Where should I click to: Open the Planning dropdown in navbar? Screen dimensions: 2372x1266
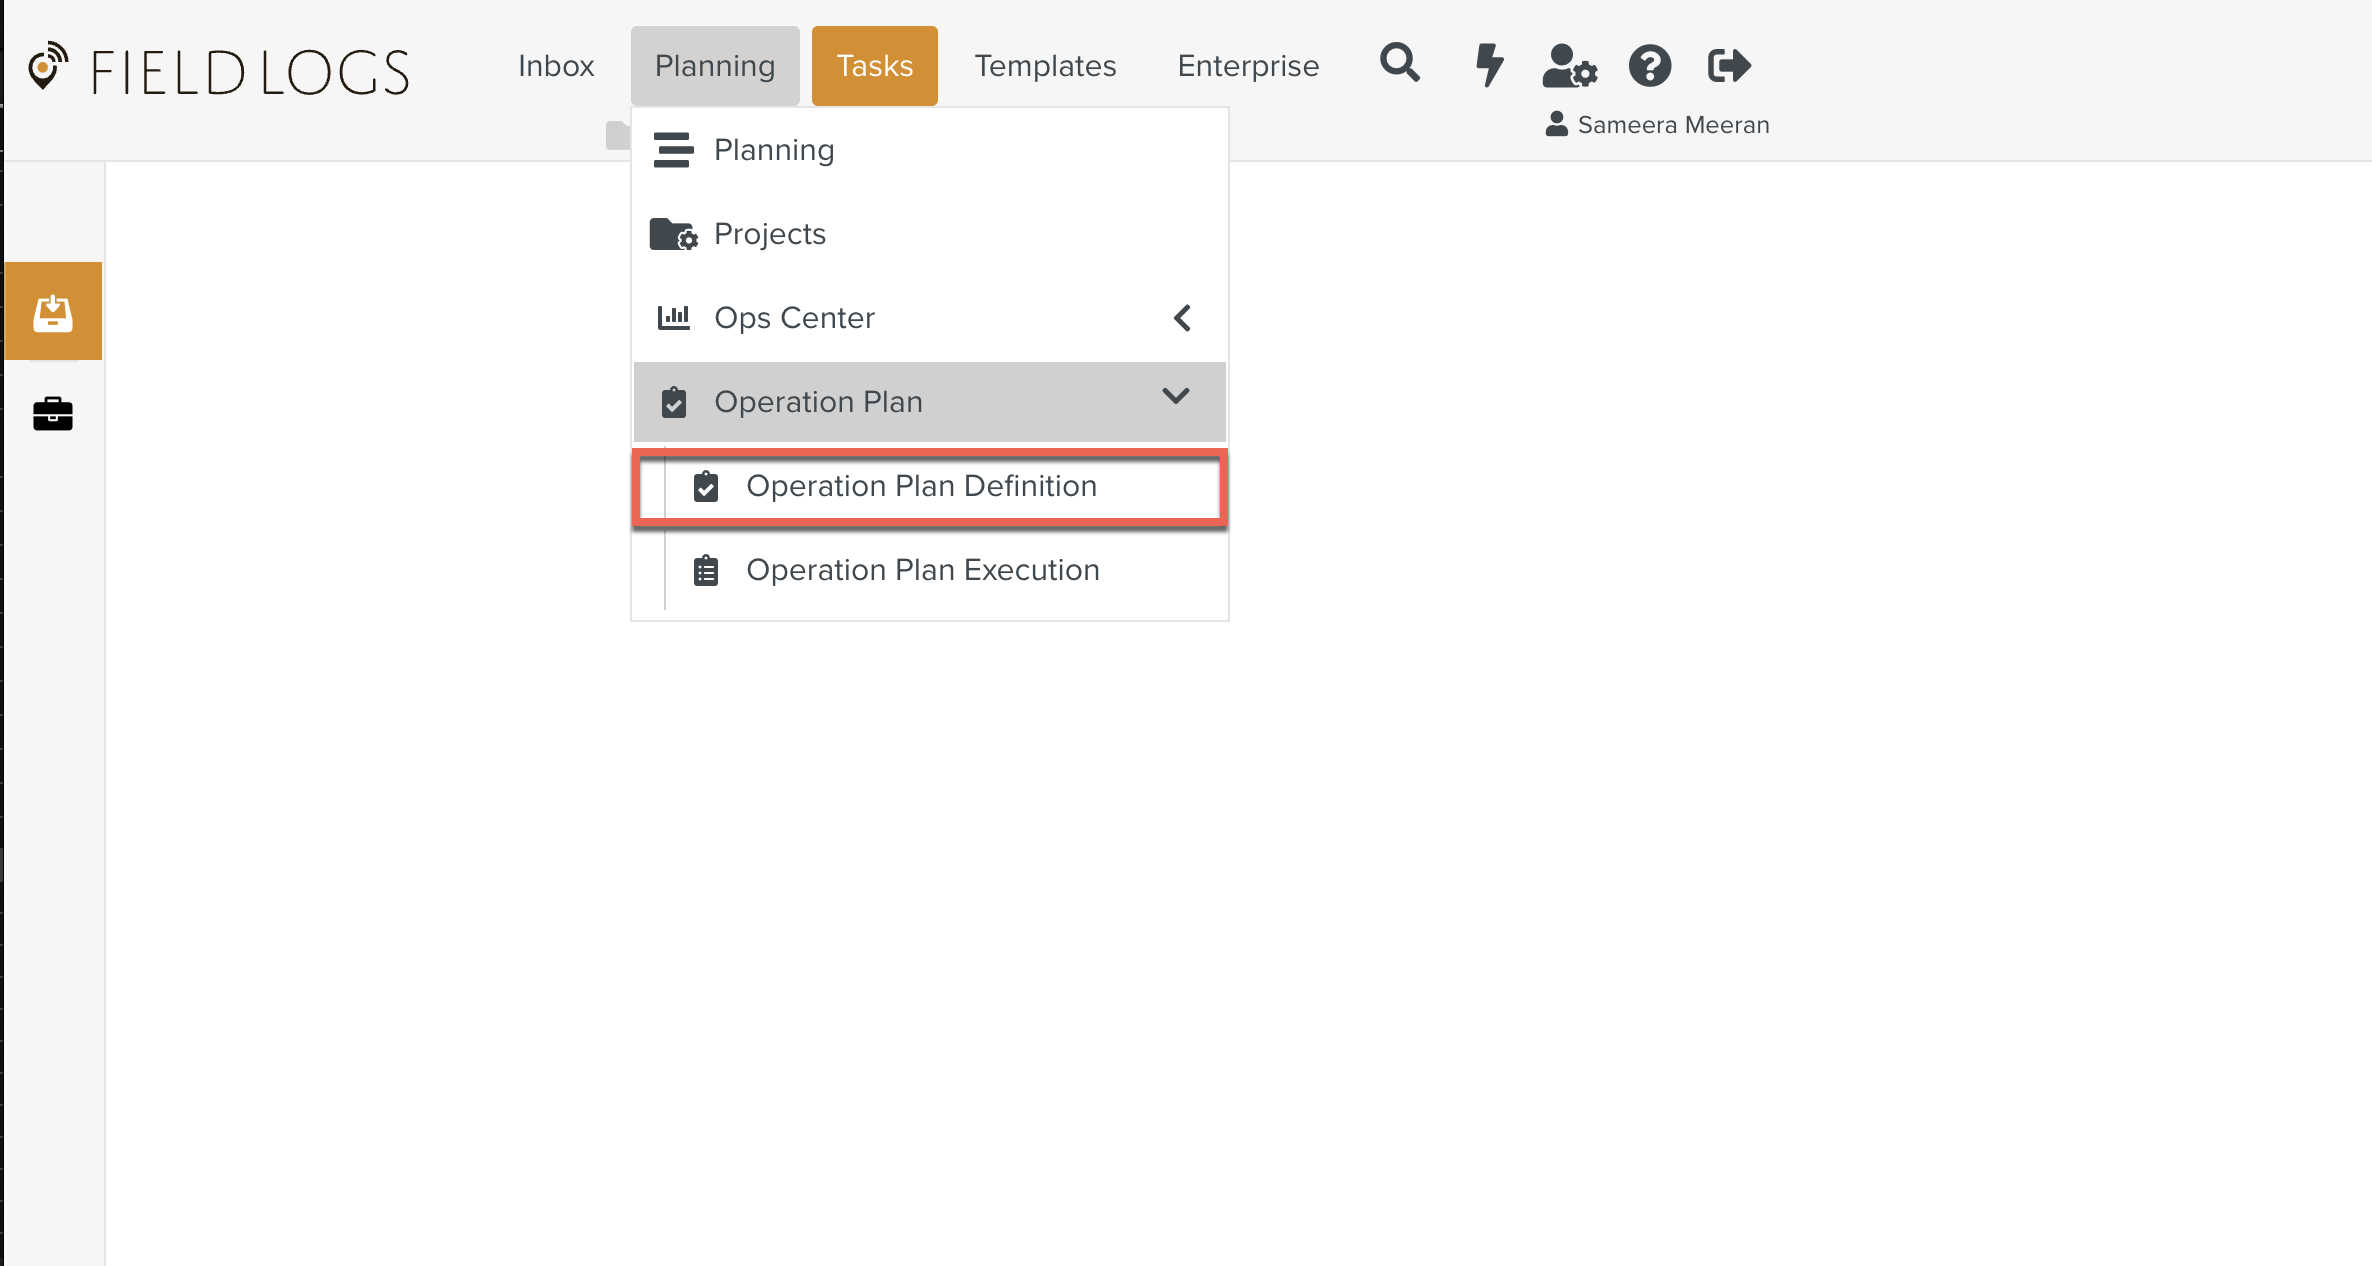click(714, 66)
